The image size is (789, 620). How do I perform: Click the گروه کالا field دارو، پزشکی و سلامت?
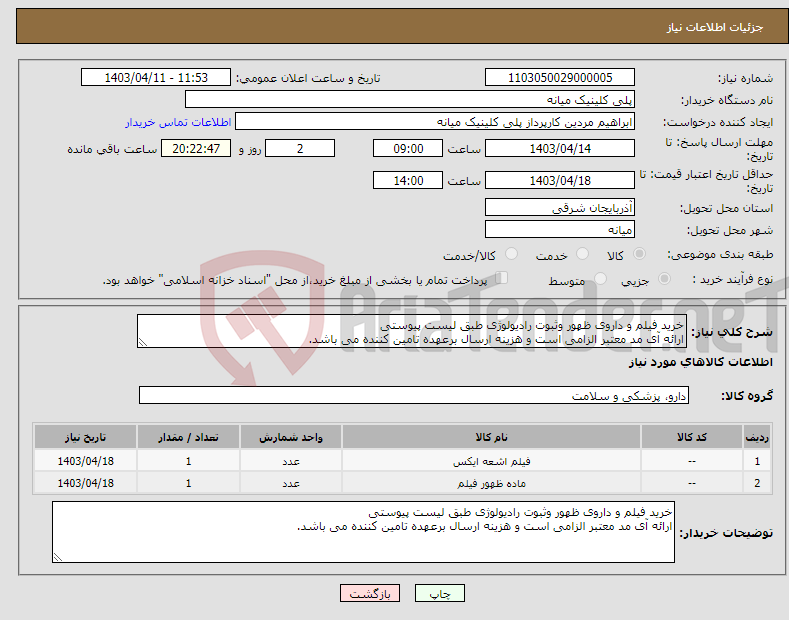(414, 396)
